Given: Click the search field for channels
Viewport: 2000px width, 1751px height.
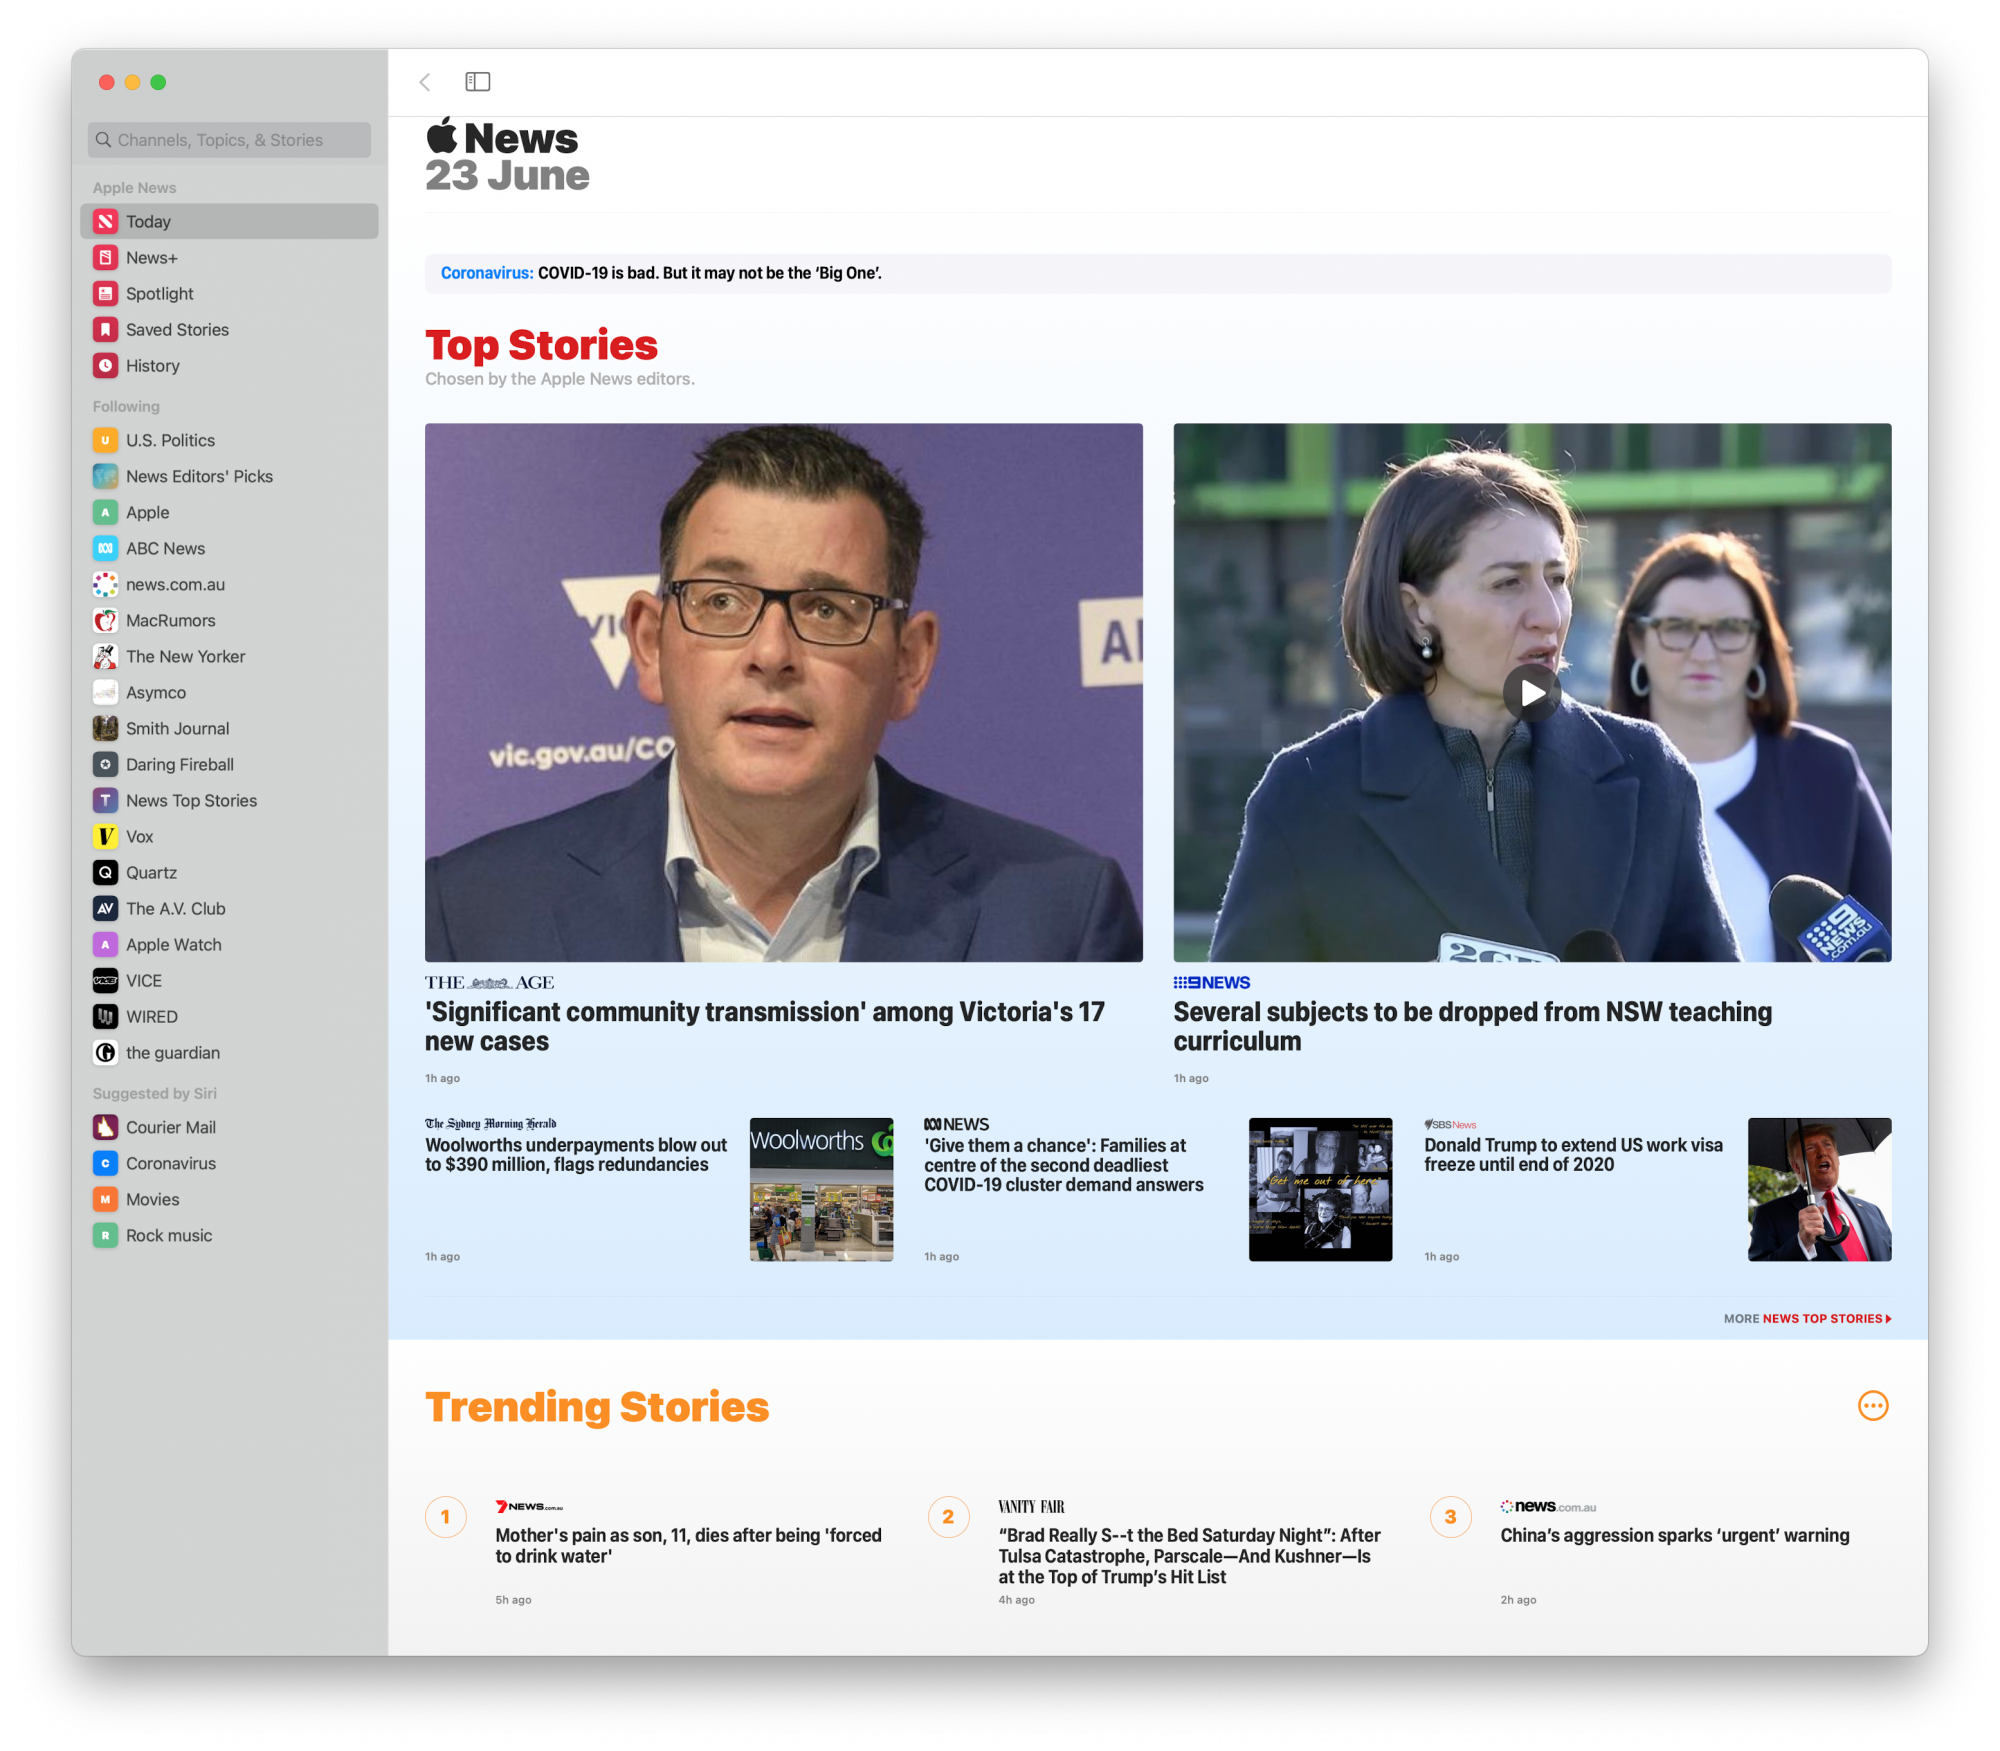Looking at the screenshot, I should [229, 140].
